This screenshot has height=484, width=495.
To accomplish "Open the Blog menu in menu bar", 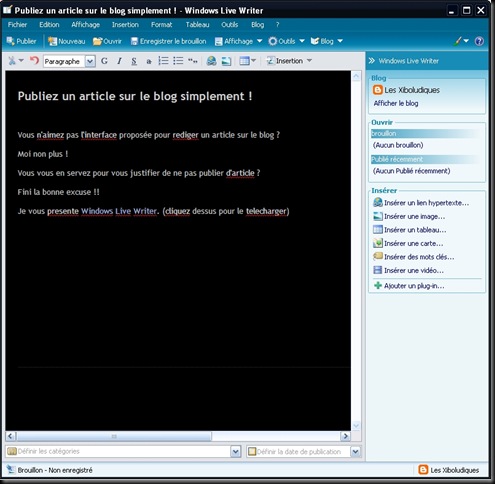I will click(x=257, y=25).
